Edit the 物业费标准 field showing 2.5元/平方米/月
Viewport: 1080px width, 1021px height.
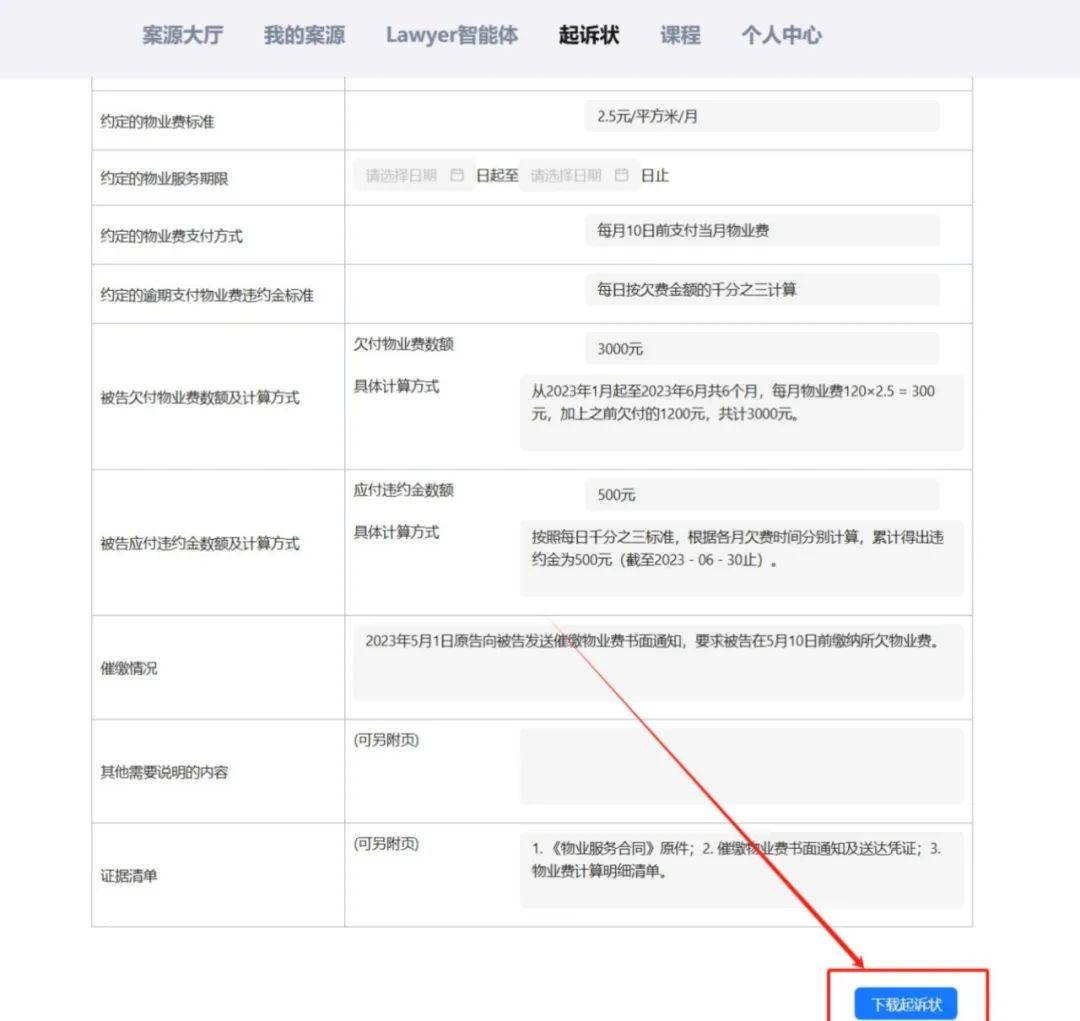(x=760, y=116)
